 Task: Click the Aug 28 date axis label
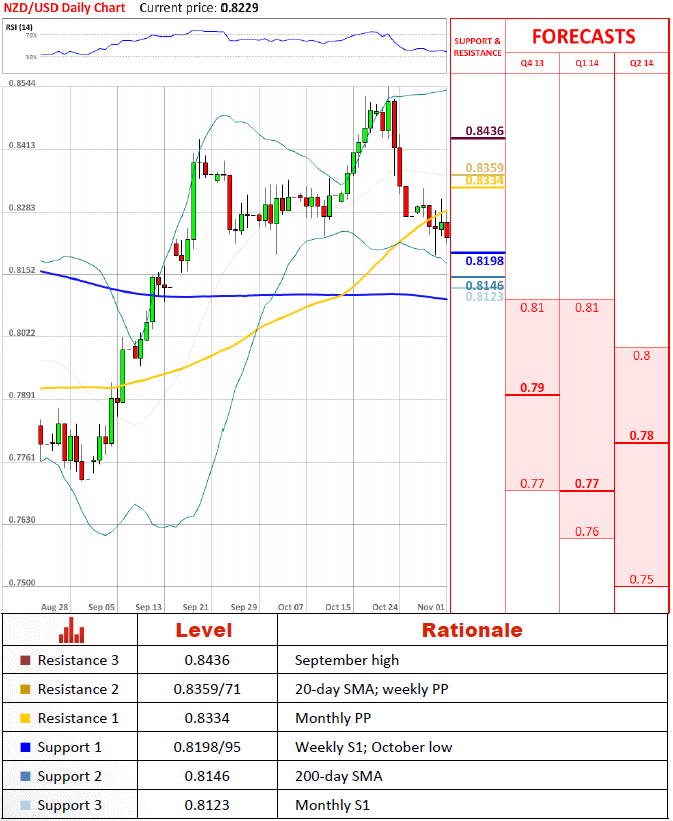click(x=54, y=607)
